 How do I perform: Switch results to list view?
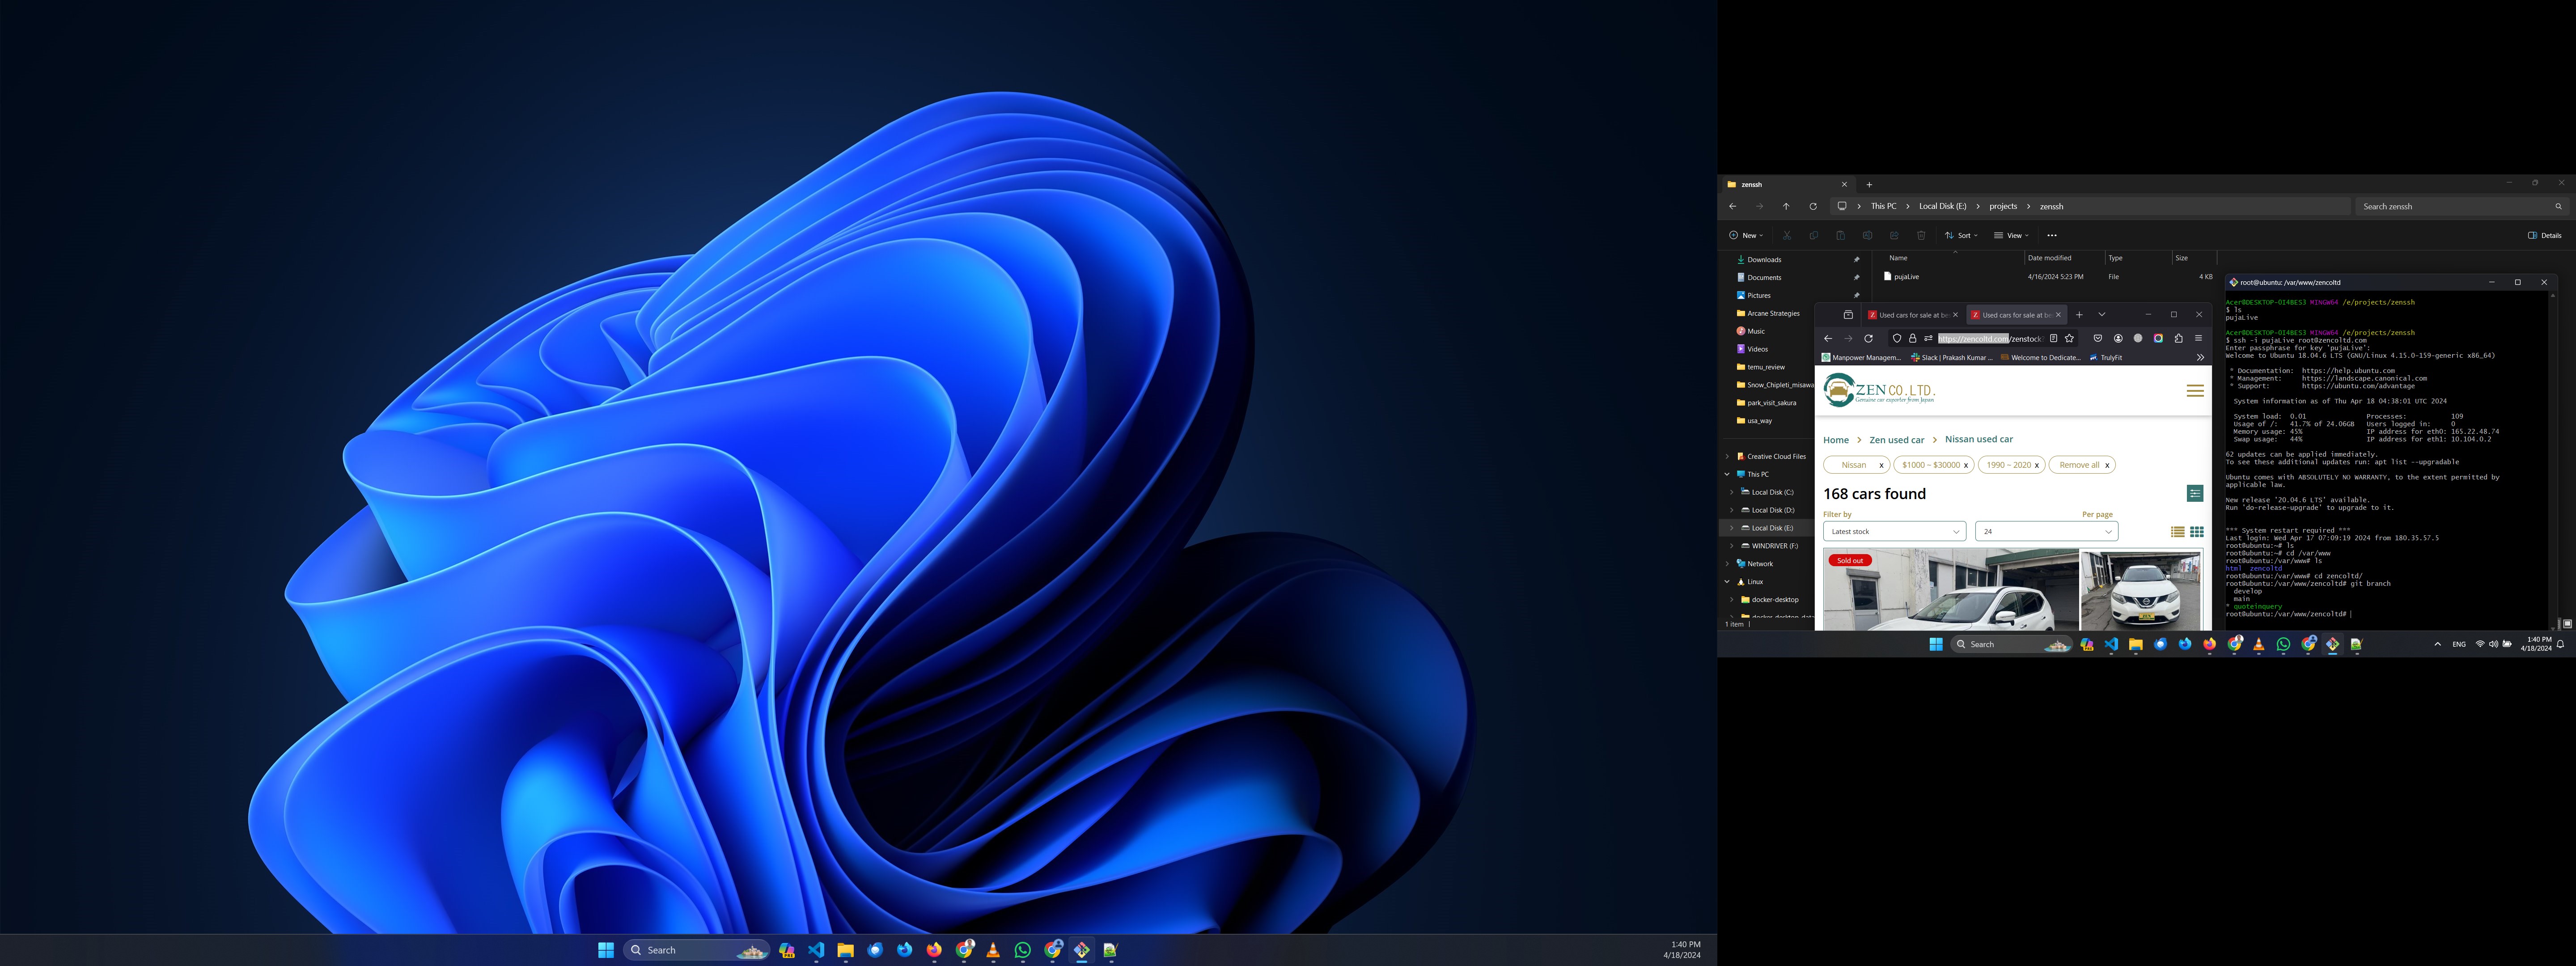click(2177, 532)
